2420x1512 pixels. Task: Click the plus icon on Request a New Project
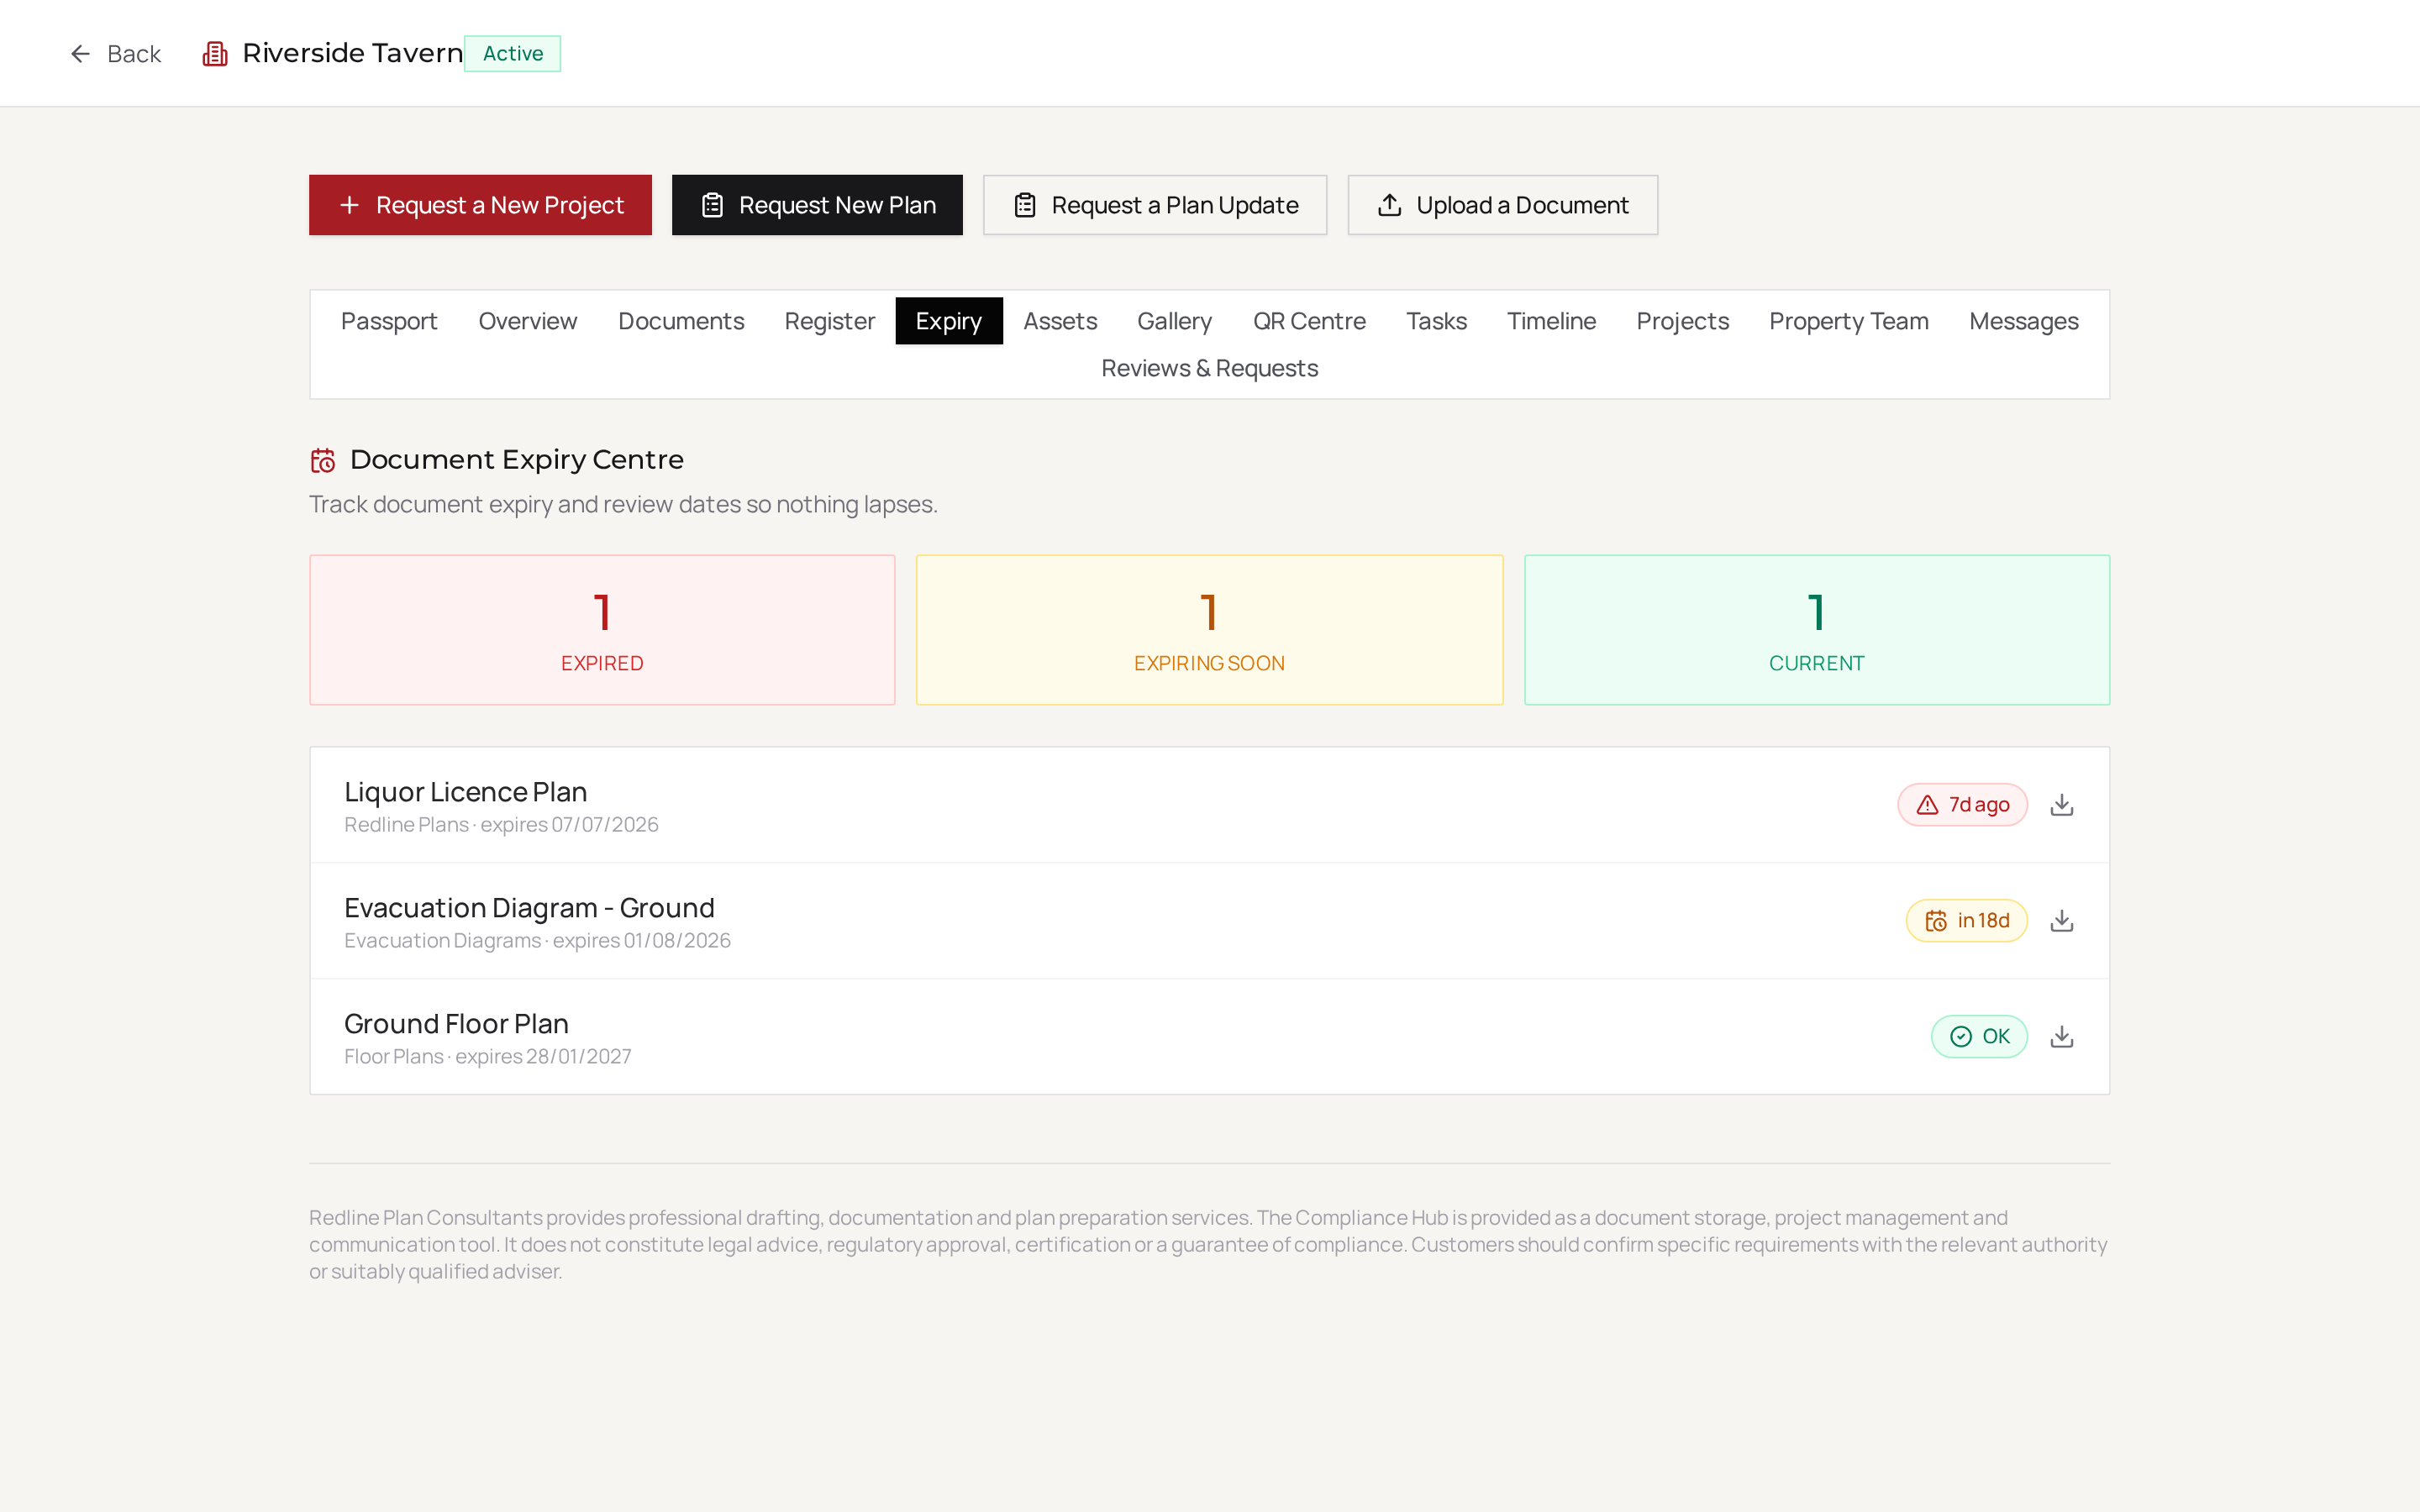(349, 205)
